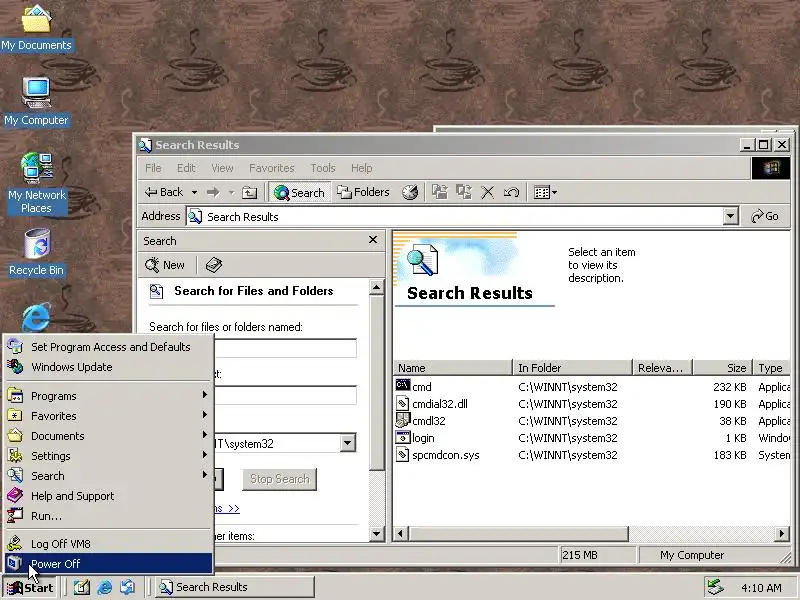This screenshot has height=600, width=800.
Task: Expand Favorites submenu in Start menu
Action: 109,415
